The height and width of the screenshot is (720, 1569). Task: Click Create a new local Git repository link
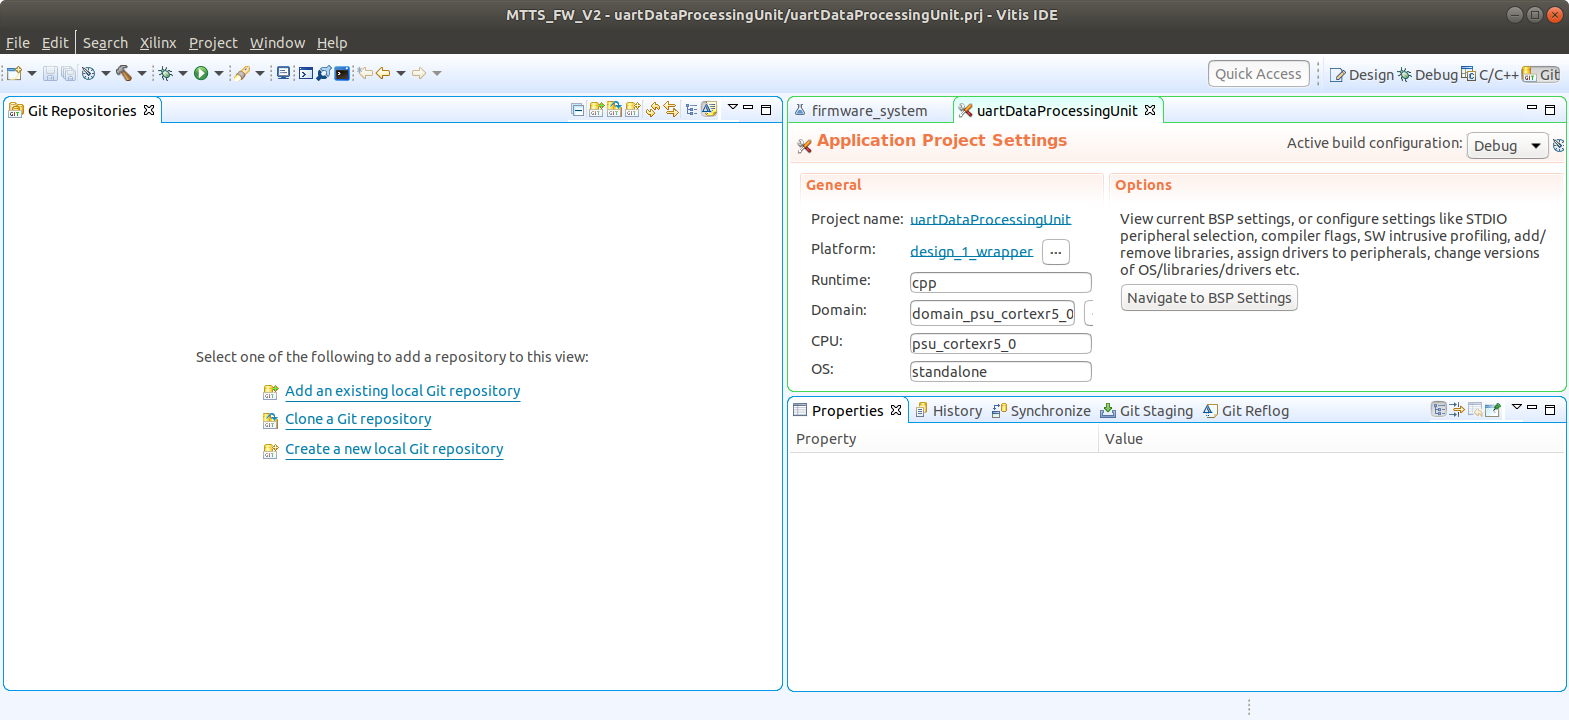point(394,449)
